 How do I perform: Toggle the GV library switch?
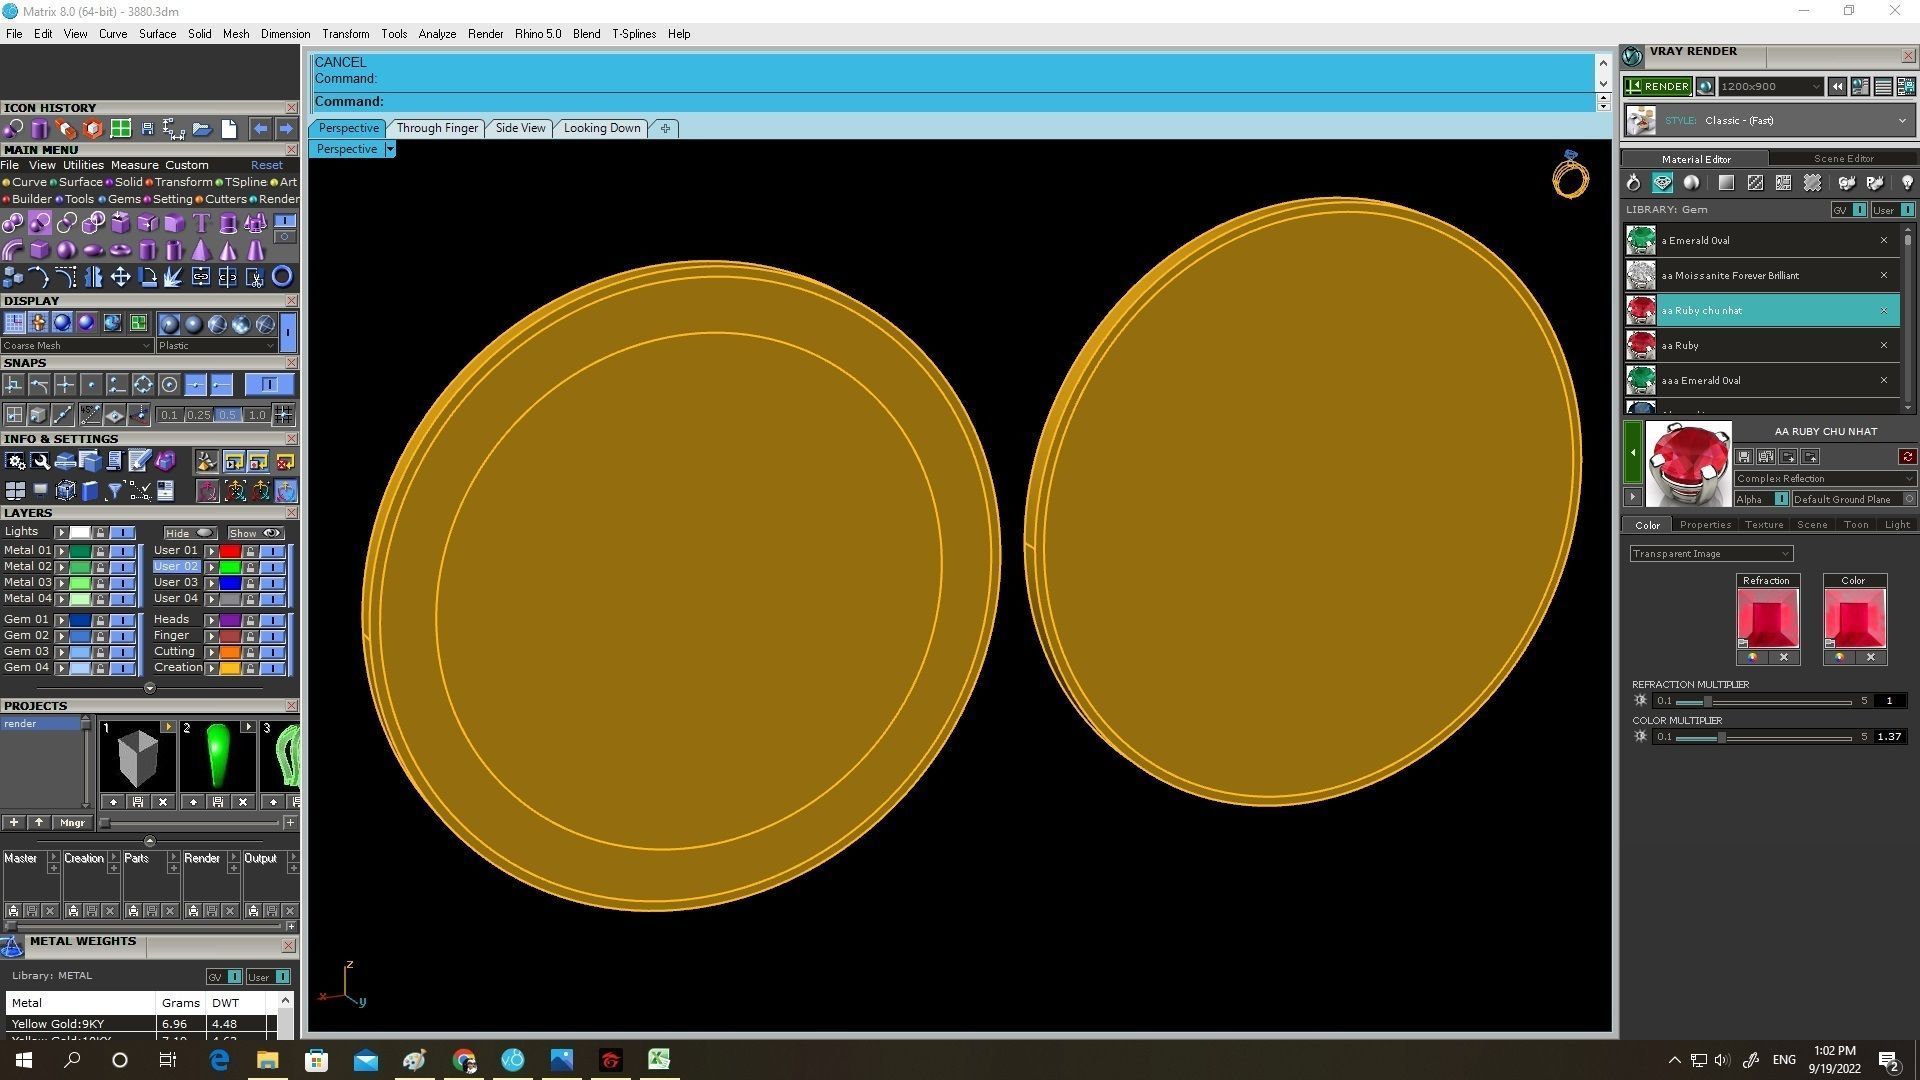[1858, 210]
